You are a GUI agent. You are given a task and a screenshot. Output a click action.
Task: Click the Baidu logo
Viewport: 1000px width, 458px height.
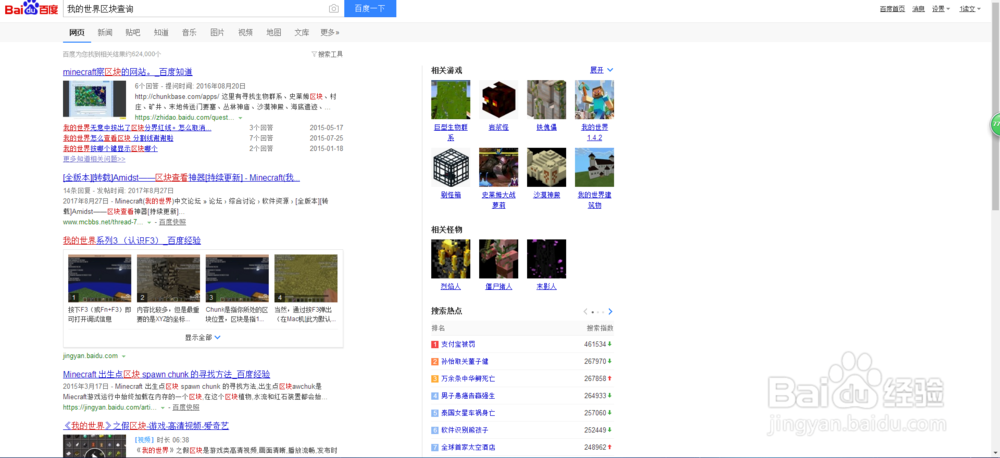coord(31,8)
